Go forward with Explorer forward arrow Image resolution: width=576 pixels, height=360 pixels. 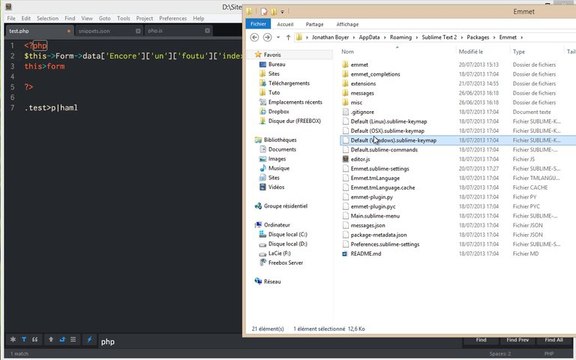[267, 37]
